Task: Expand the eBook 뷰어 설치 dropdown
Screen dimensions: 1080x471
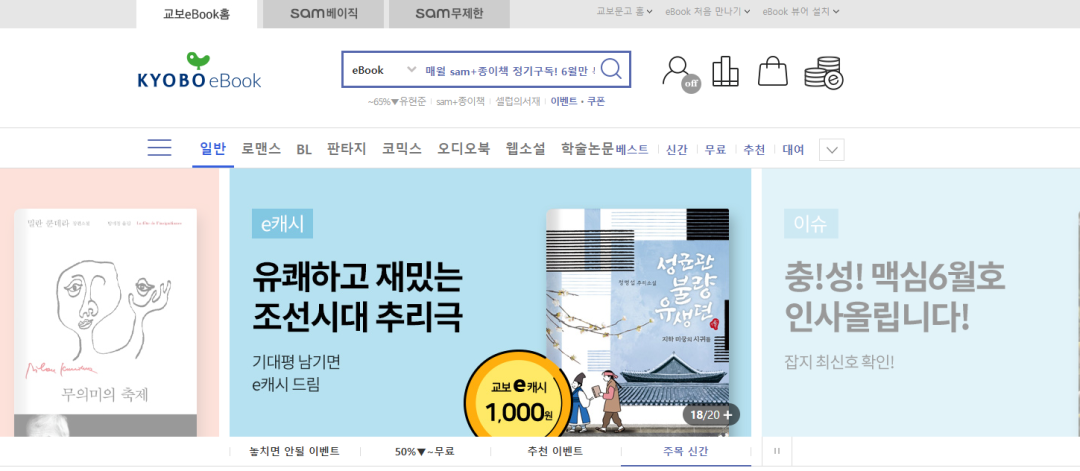Action: pos(801,11)
